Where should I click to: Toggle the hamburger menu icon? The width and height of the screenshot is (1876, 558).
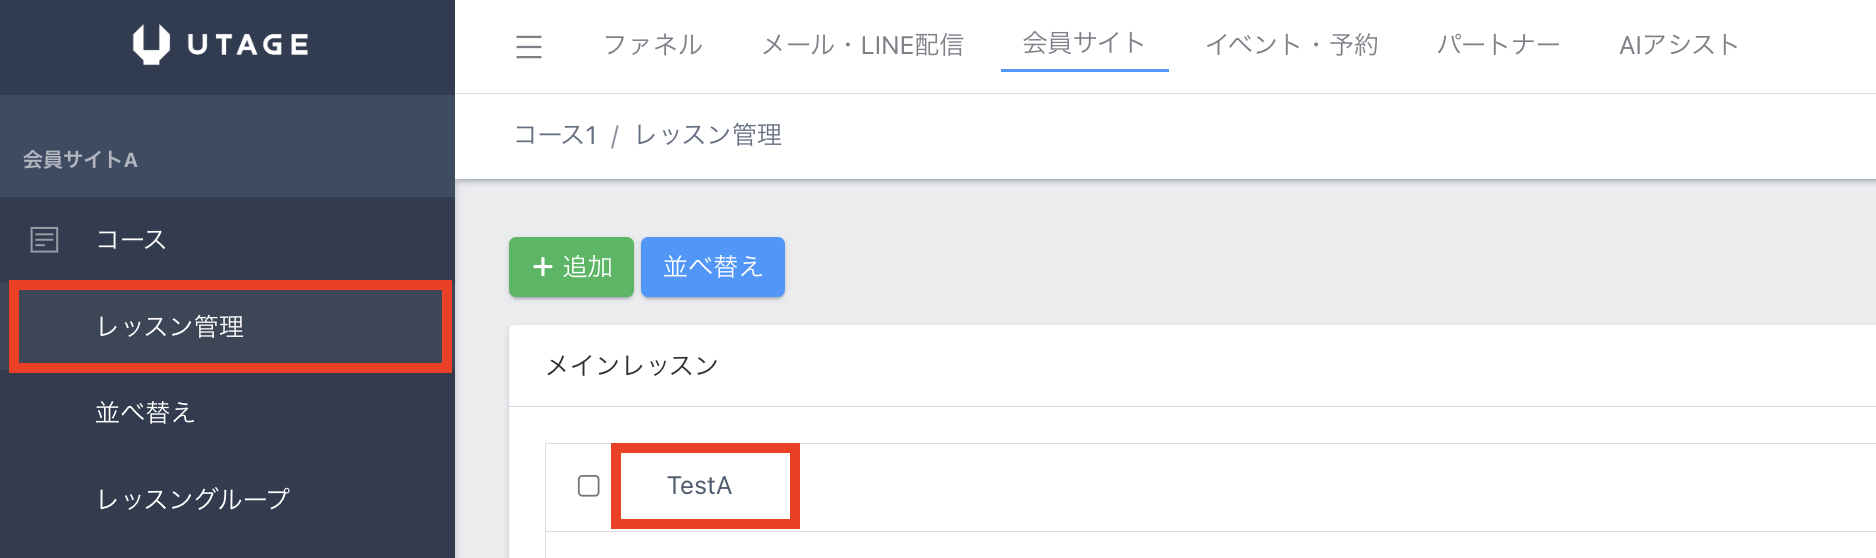coord(529,46)
